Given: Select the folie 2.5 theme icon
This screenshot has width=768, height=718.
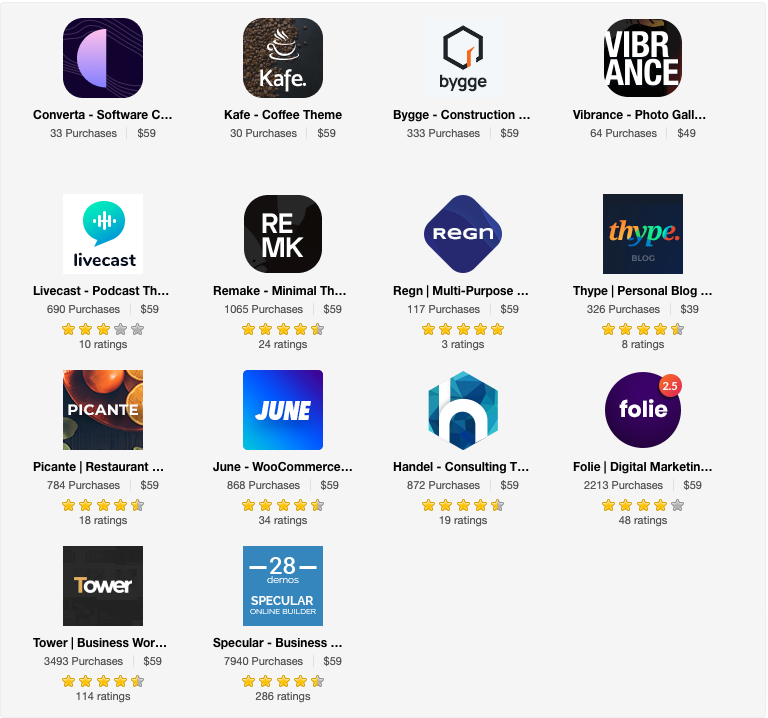Looking at the screenshot, I should [643, 410].
